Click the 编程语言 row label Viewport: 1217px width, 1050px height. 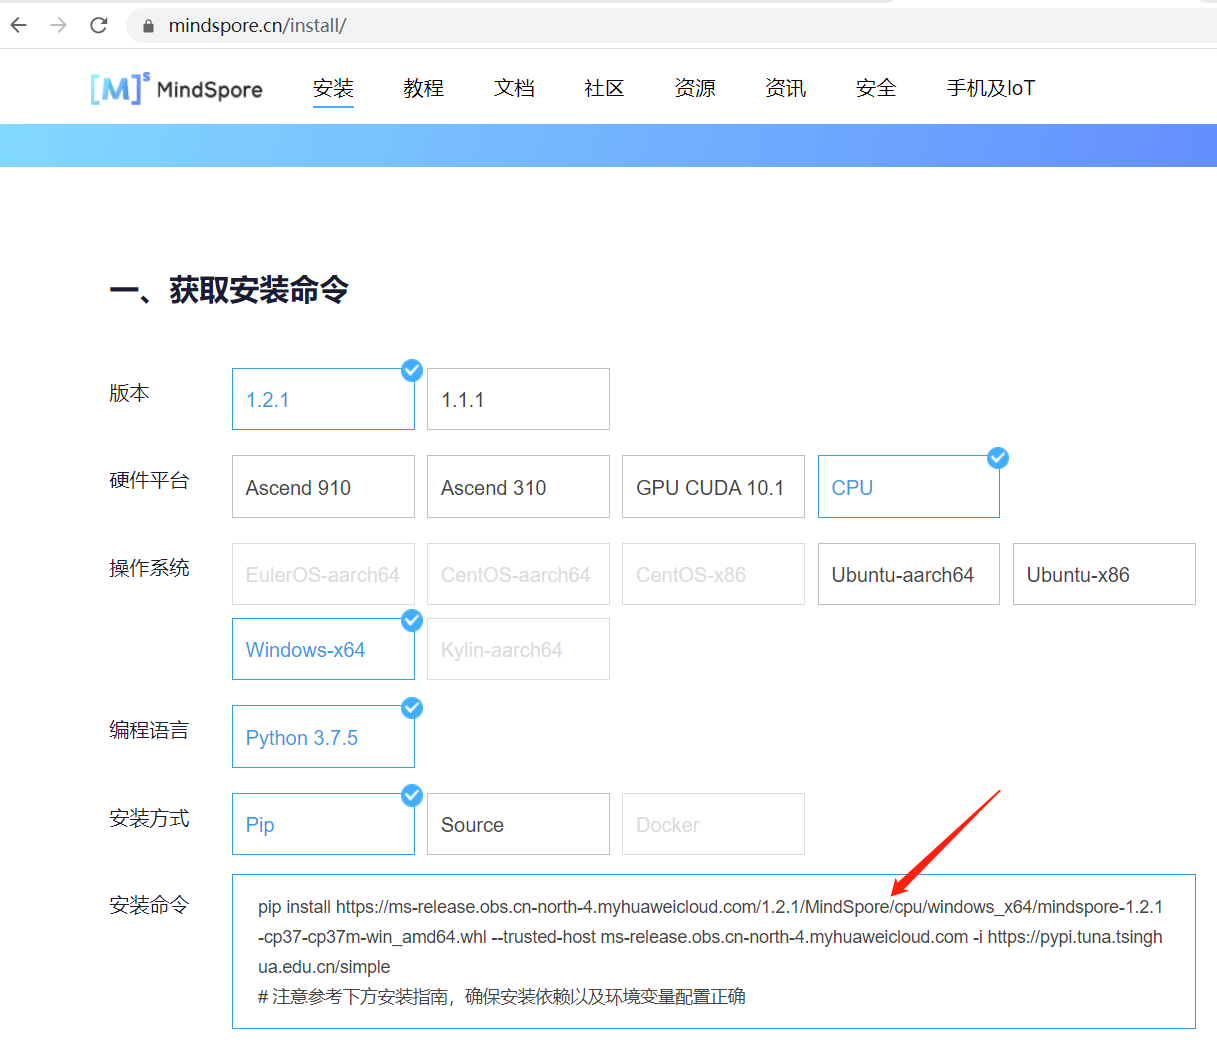149,730
